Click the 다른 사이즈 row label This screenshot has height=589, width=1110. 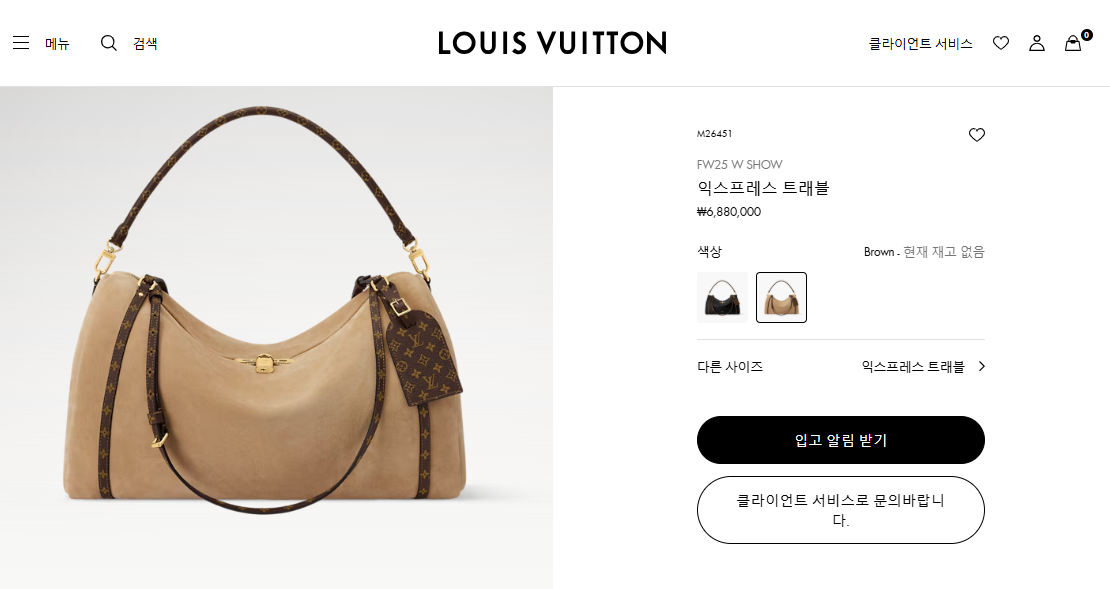730,367
